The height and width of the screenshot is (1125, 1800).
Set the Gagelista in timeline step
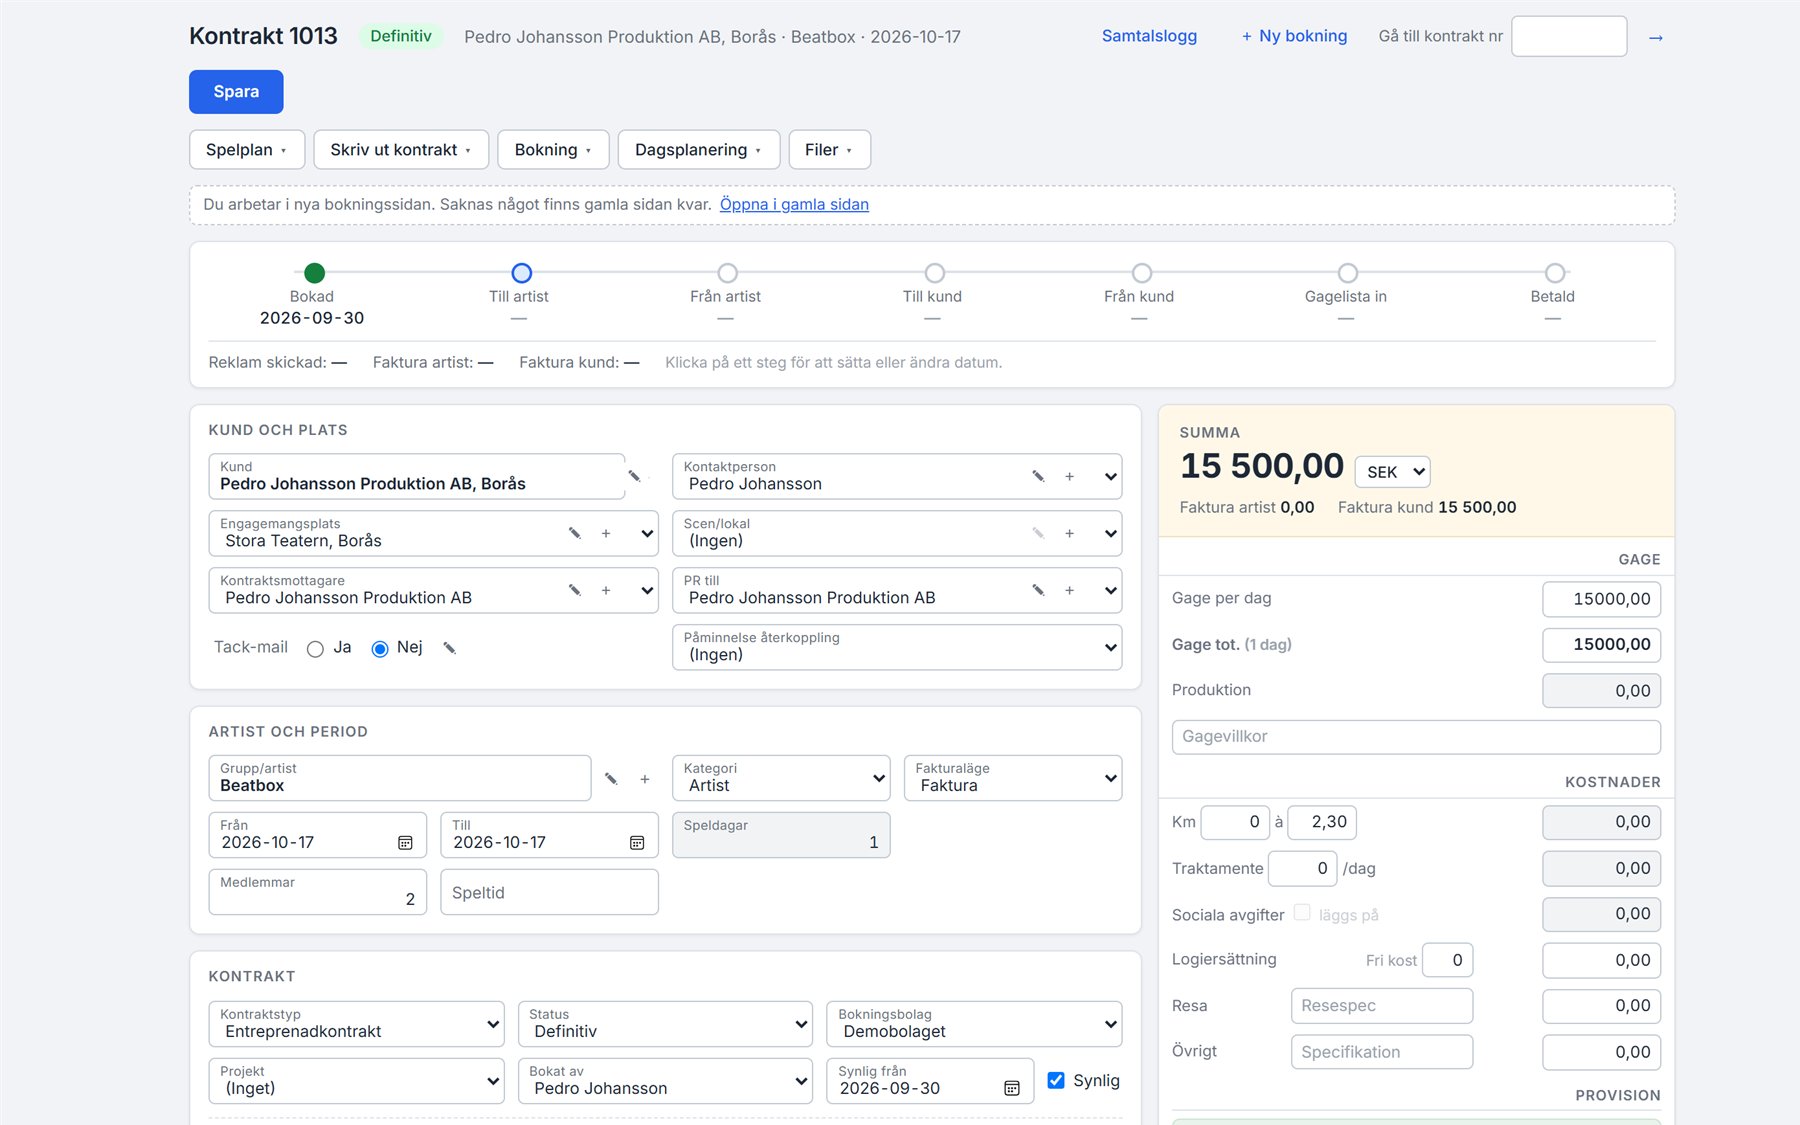click(1348, 273)
